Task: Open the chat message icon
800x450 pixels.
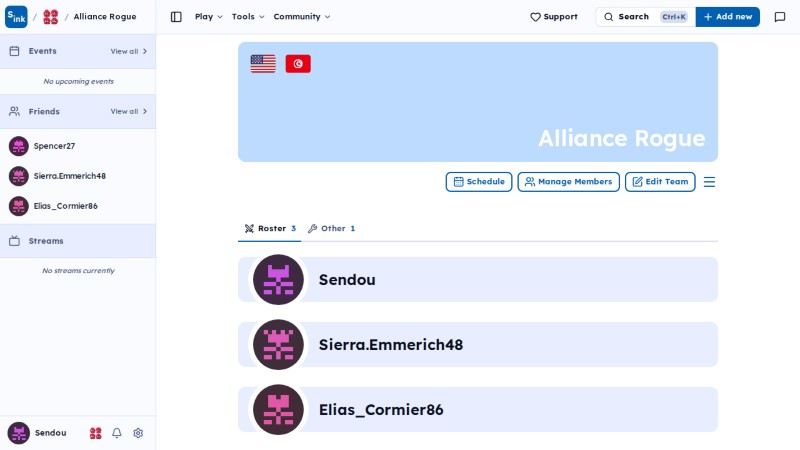Action: point(780,17)
